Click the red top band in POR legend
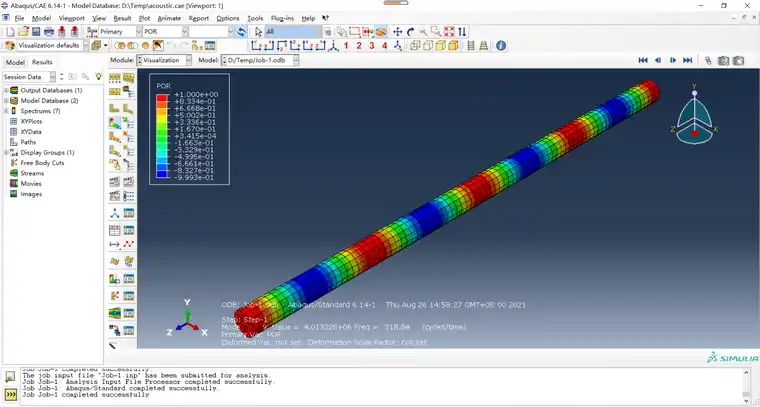760x407 pixels. pyautogui.click(x=162, y=98)
